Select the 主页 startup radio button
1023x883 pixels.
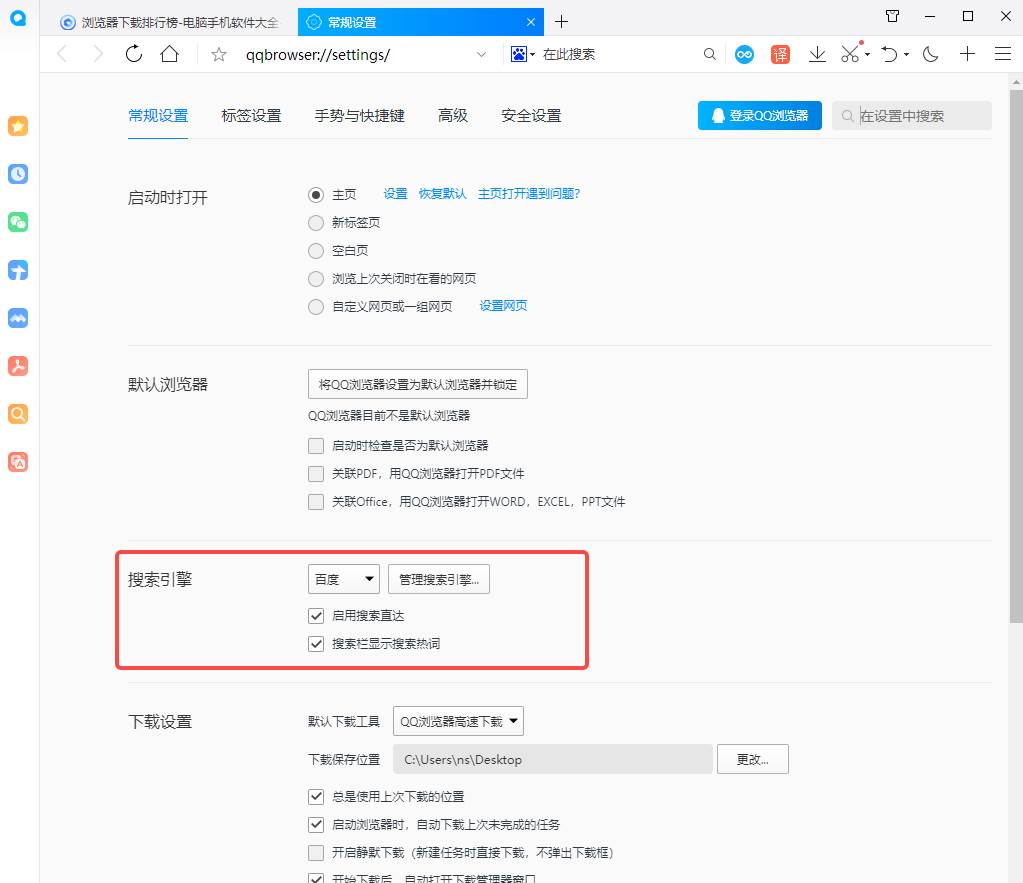click(x=316, y=194)
